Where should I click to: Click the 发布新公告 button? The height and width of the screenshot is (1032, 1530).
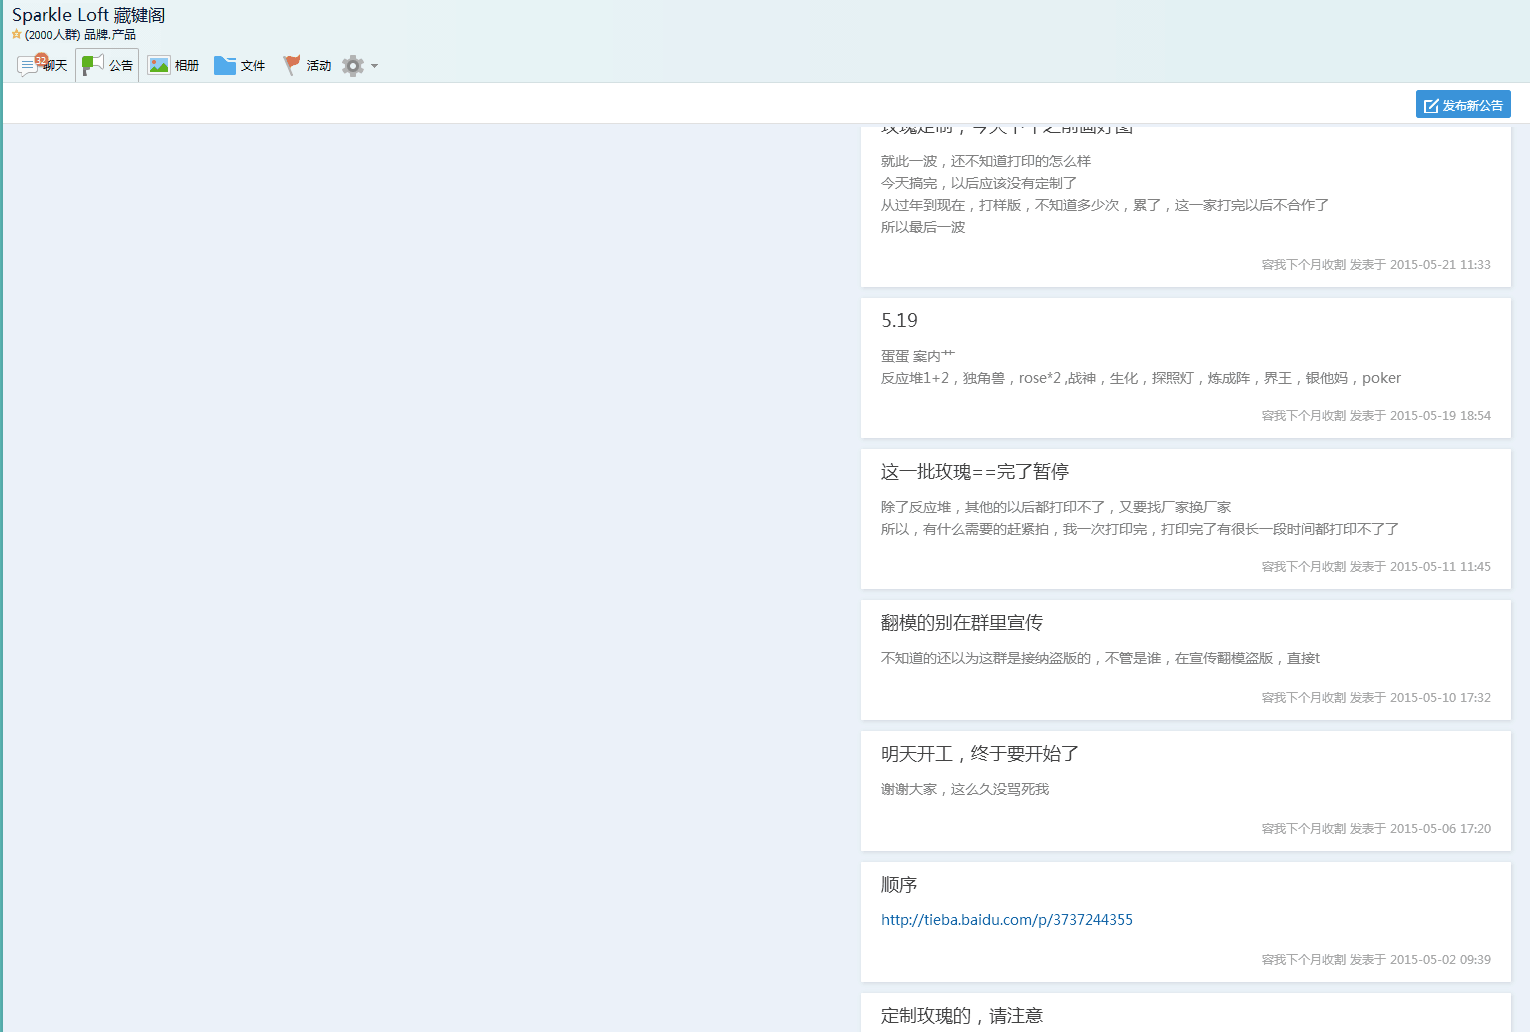click(1463, 104)
